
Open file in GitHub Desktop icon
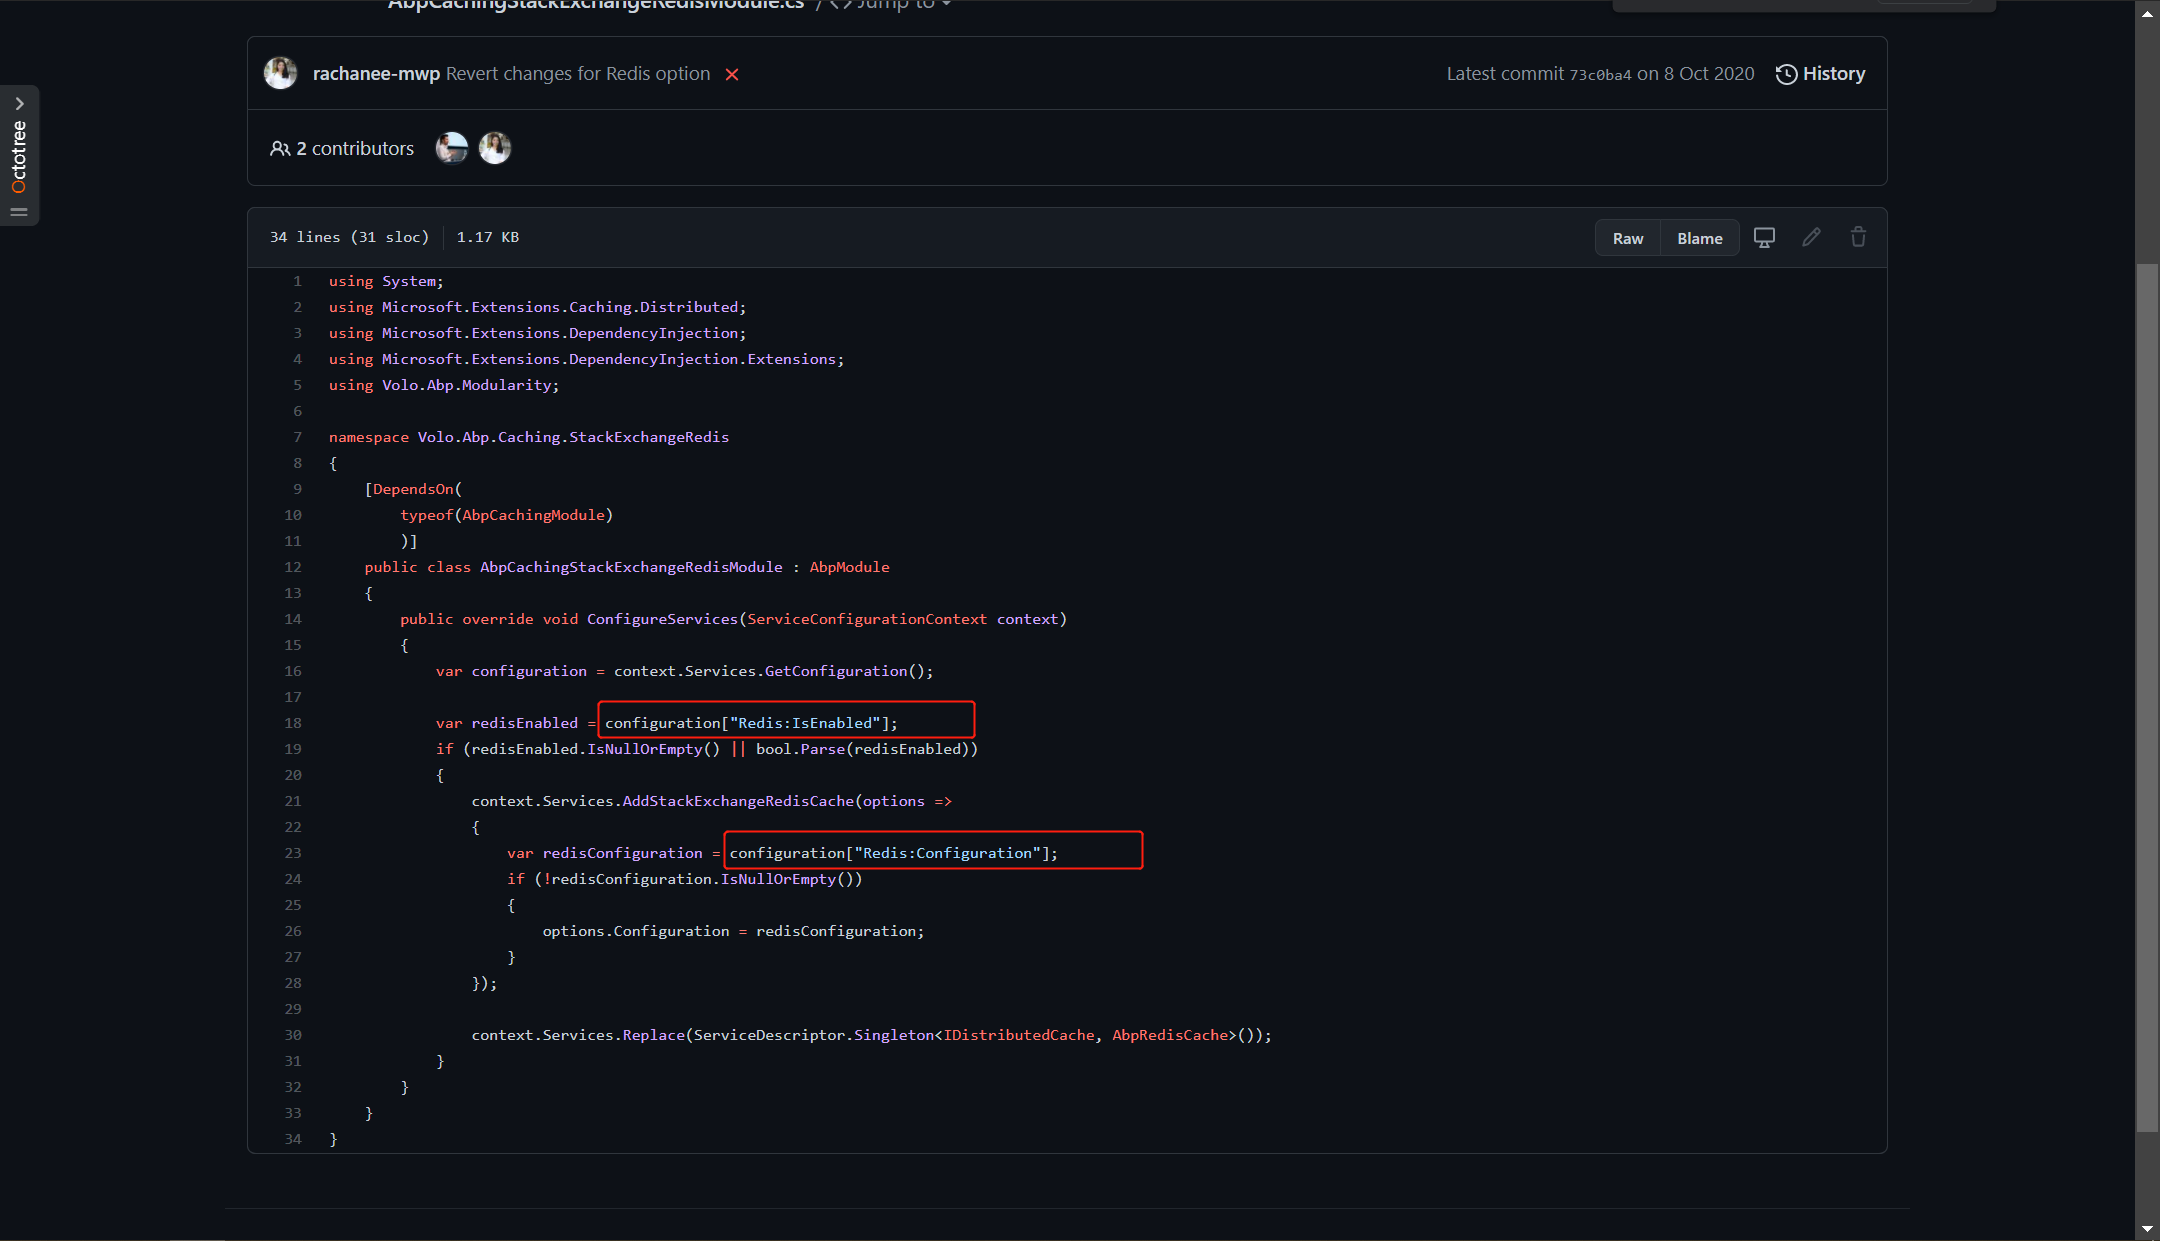coord(1764,238)
